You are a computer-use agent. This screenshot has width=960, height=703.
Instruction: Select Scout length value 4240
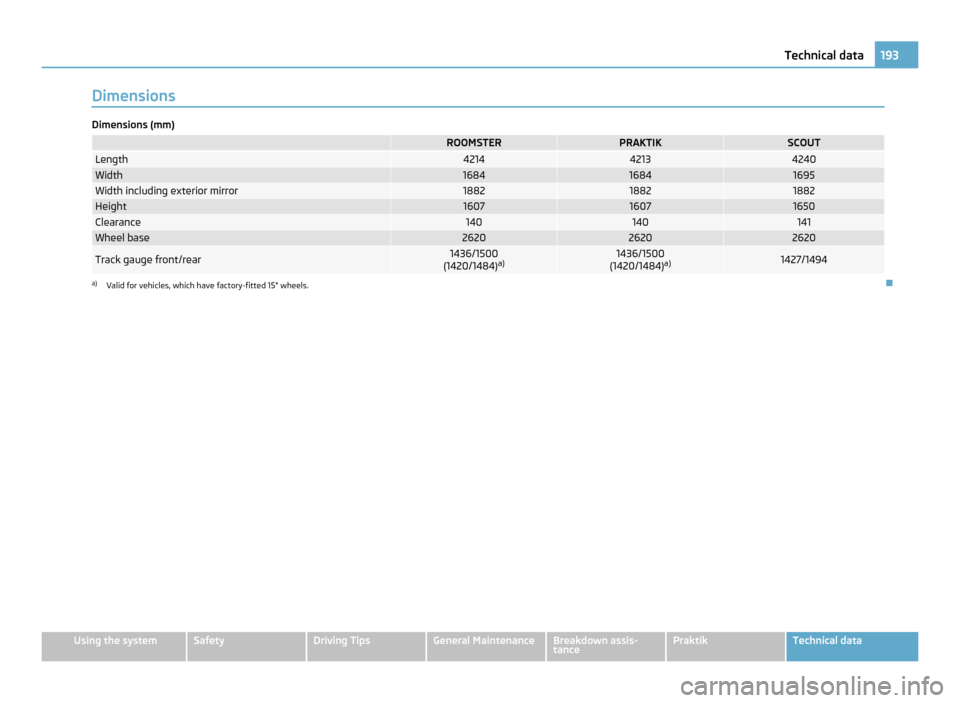(803, 159)
